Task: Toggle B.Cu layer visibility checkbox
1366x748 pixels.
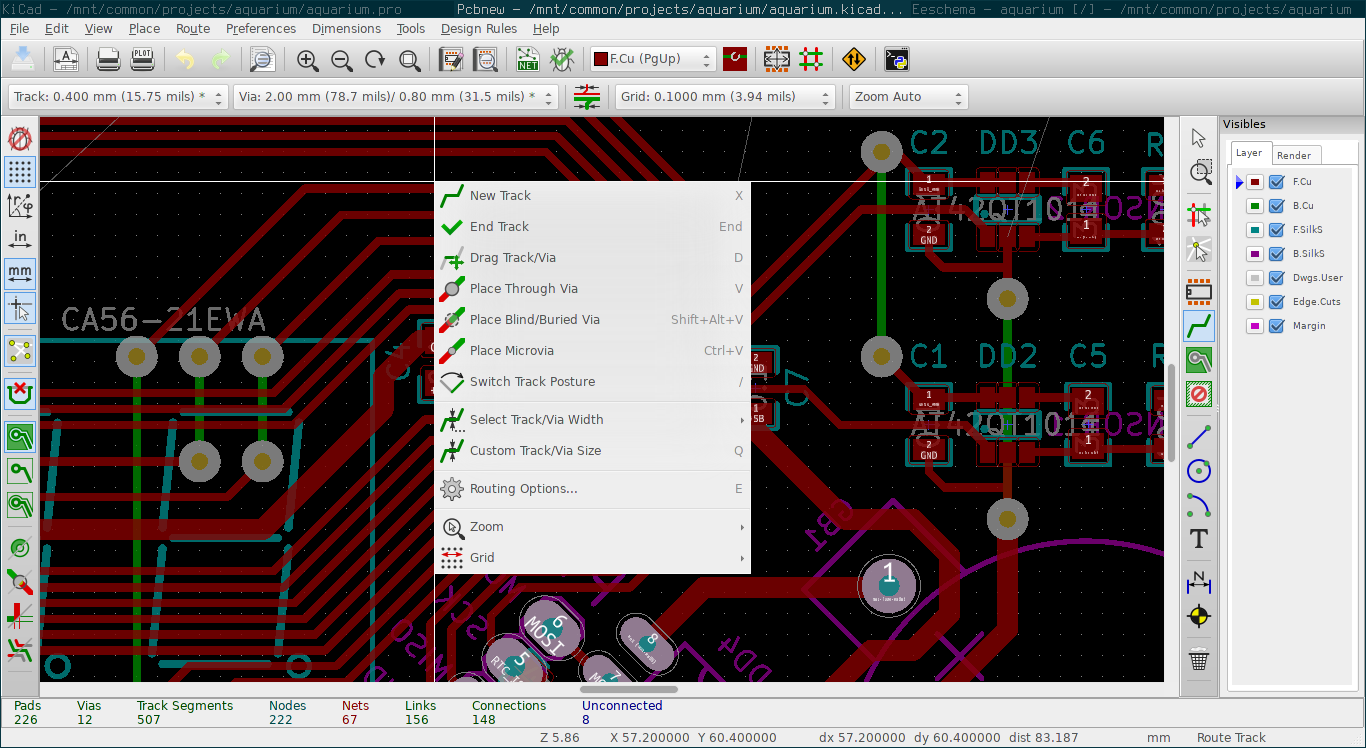Action: 1276,206
